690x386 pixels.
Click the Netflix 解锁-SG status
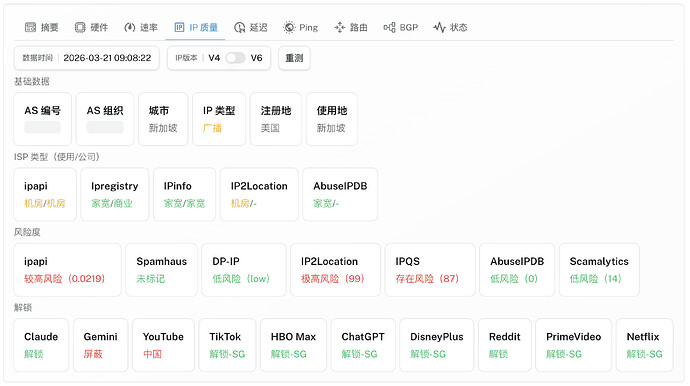point(644,354)
